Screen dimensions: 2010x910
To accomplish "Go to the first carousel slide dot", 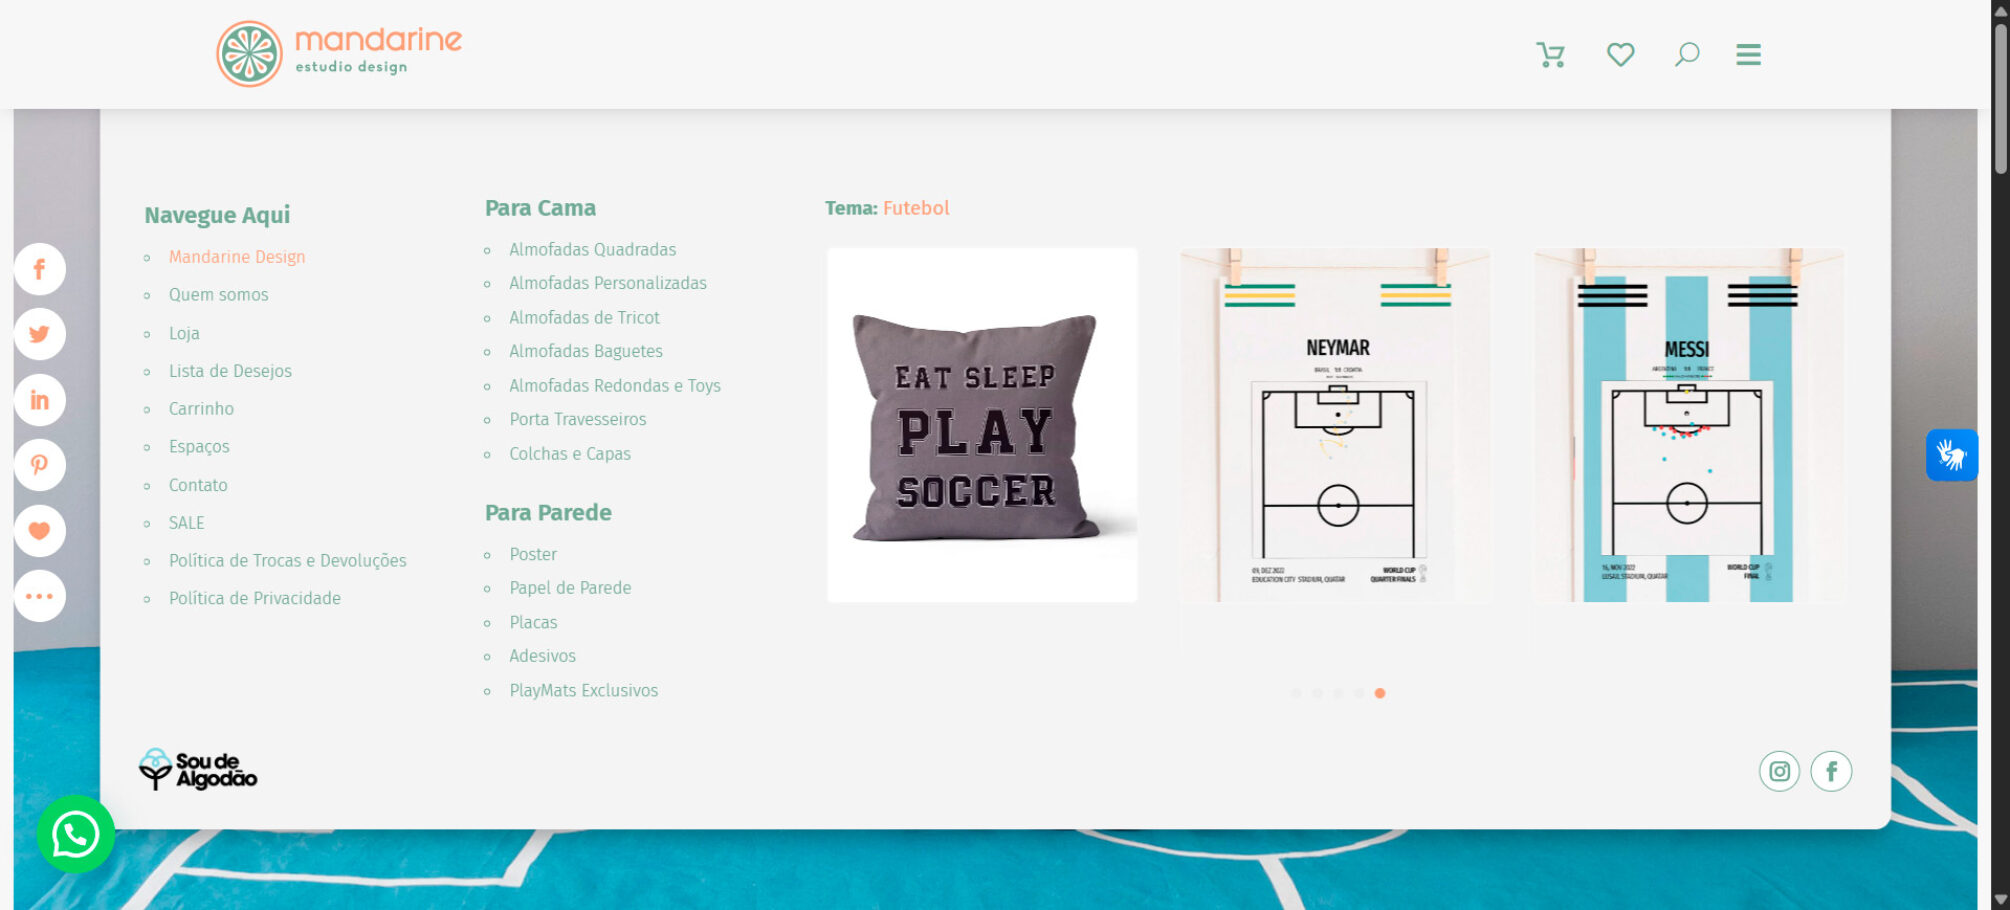I will (1296, 693).
